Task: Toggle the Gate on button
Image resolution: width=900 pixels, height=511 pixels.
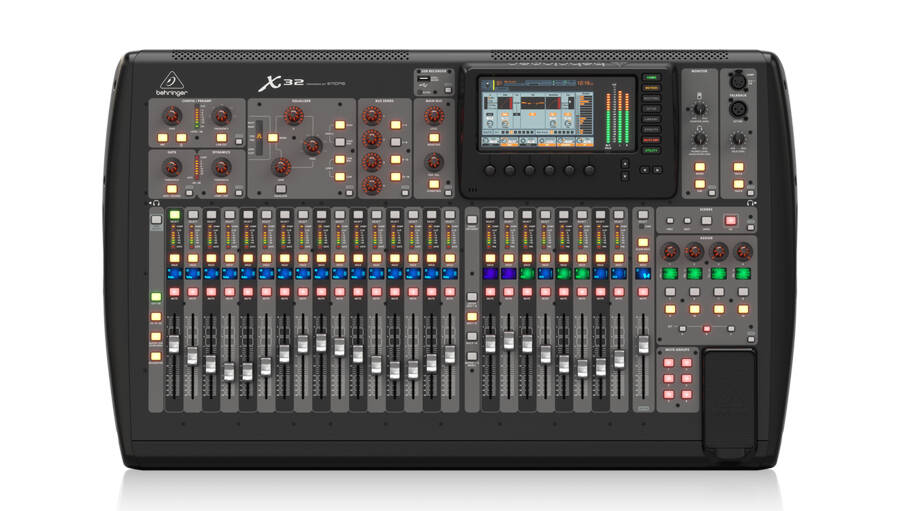Action: pyautogui.click(x=172, y=189)
